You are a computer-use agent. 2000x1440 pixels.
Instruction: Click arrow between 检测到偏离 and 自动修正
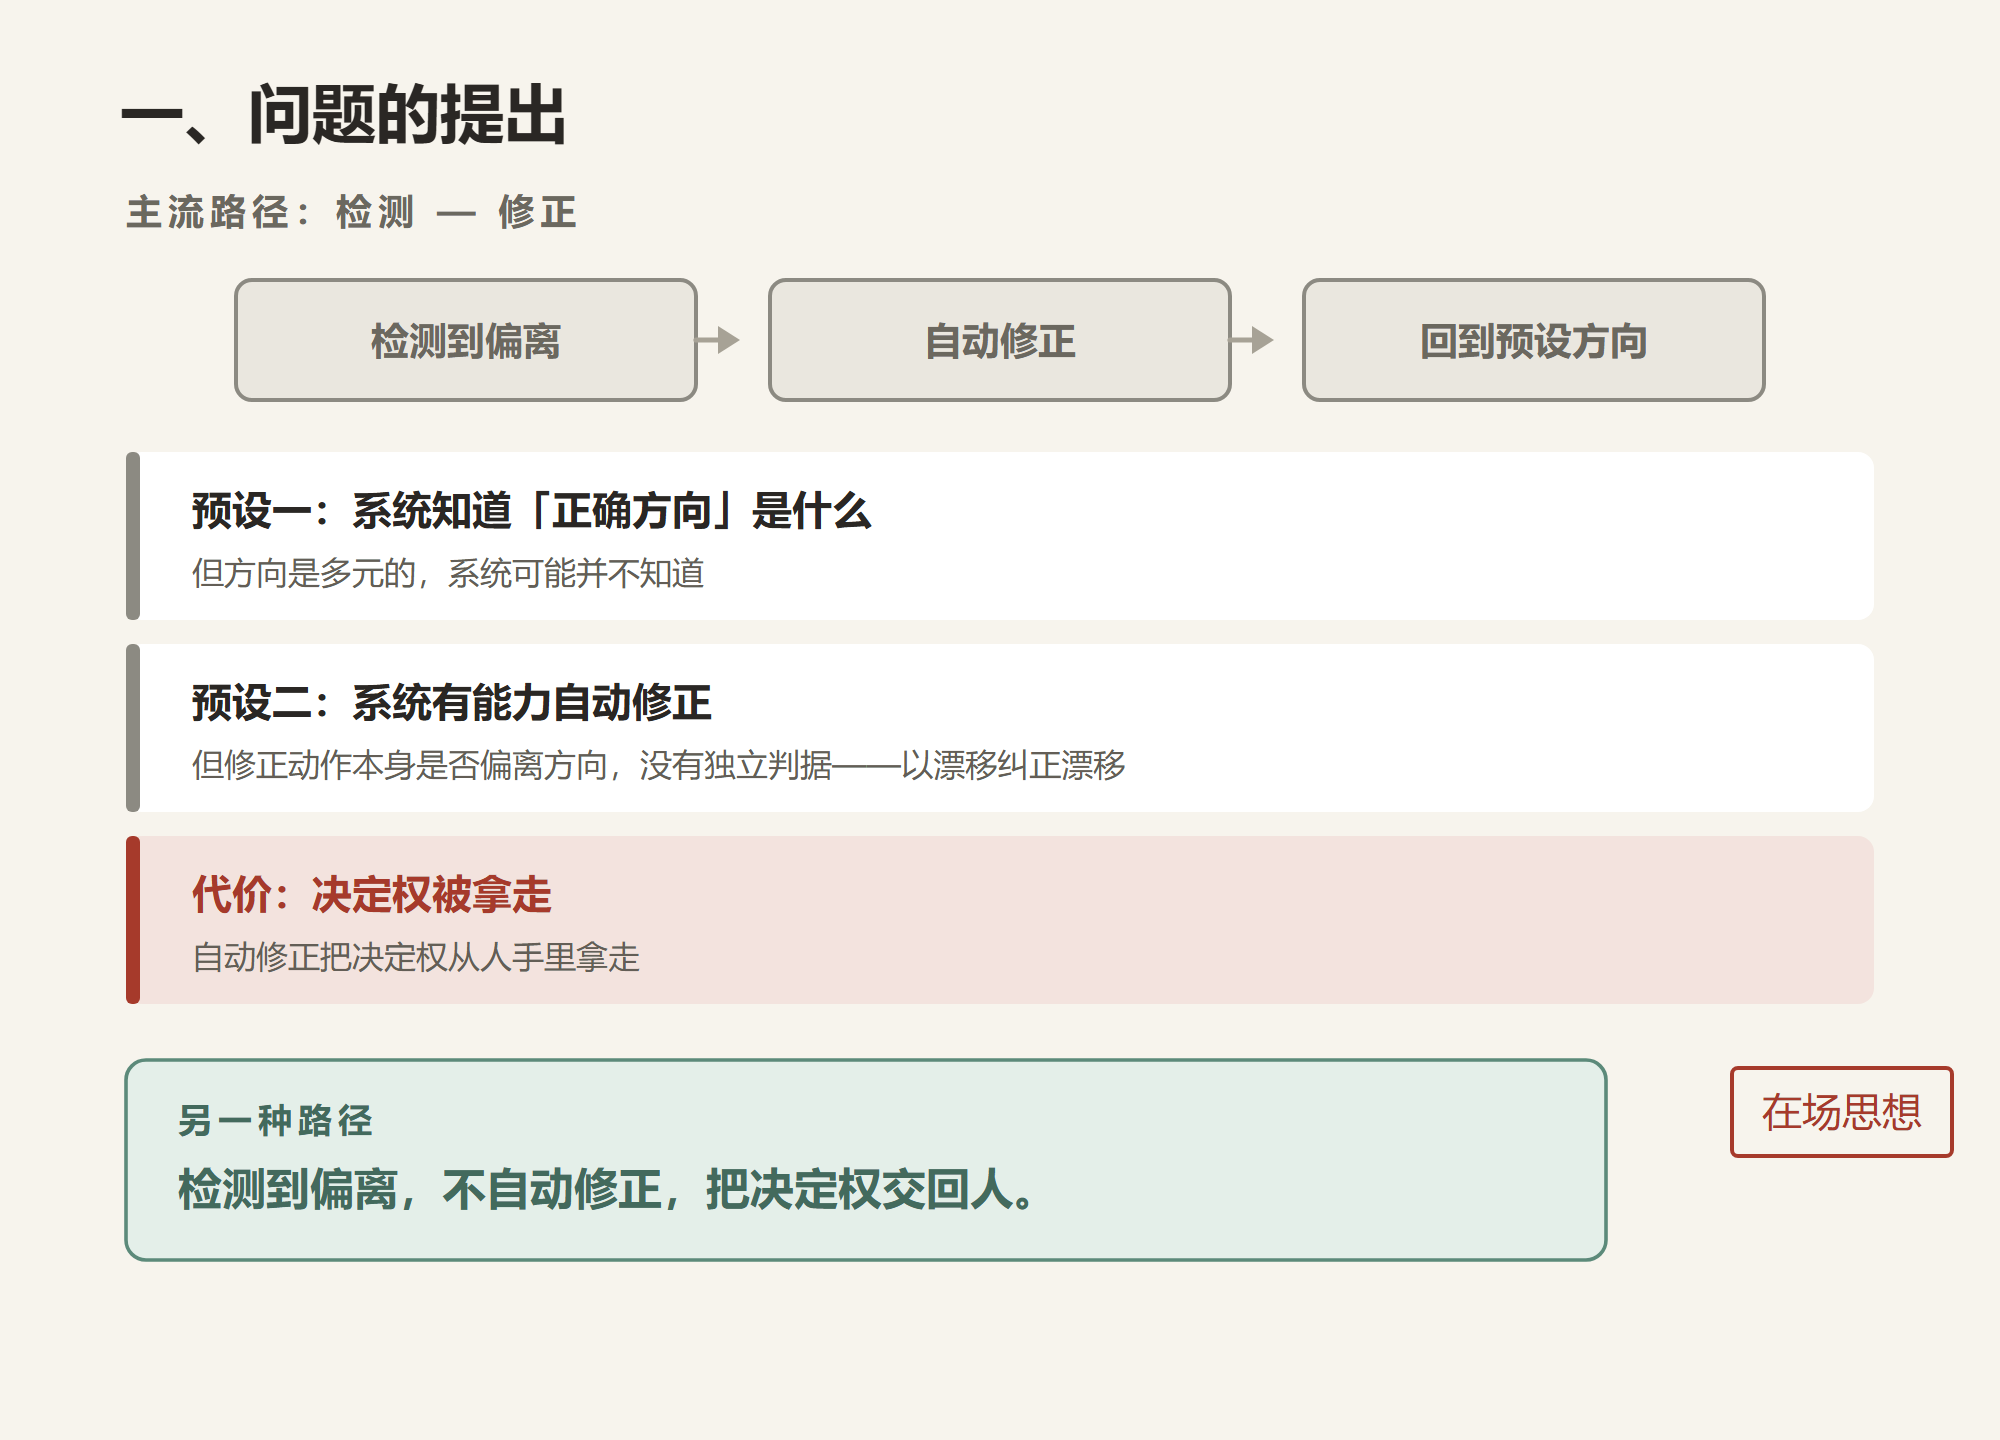pos(718,340)
